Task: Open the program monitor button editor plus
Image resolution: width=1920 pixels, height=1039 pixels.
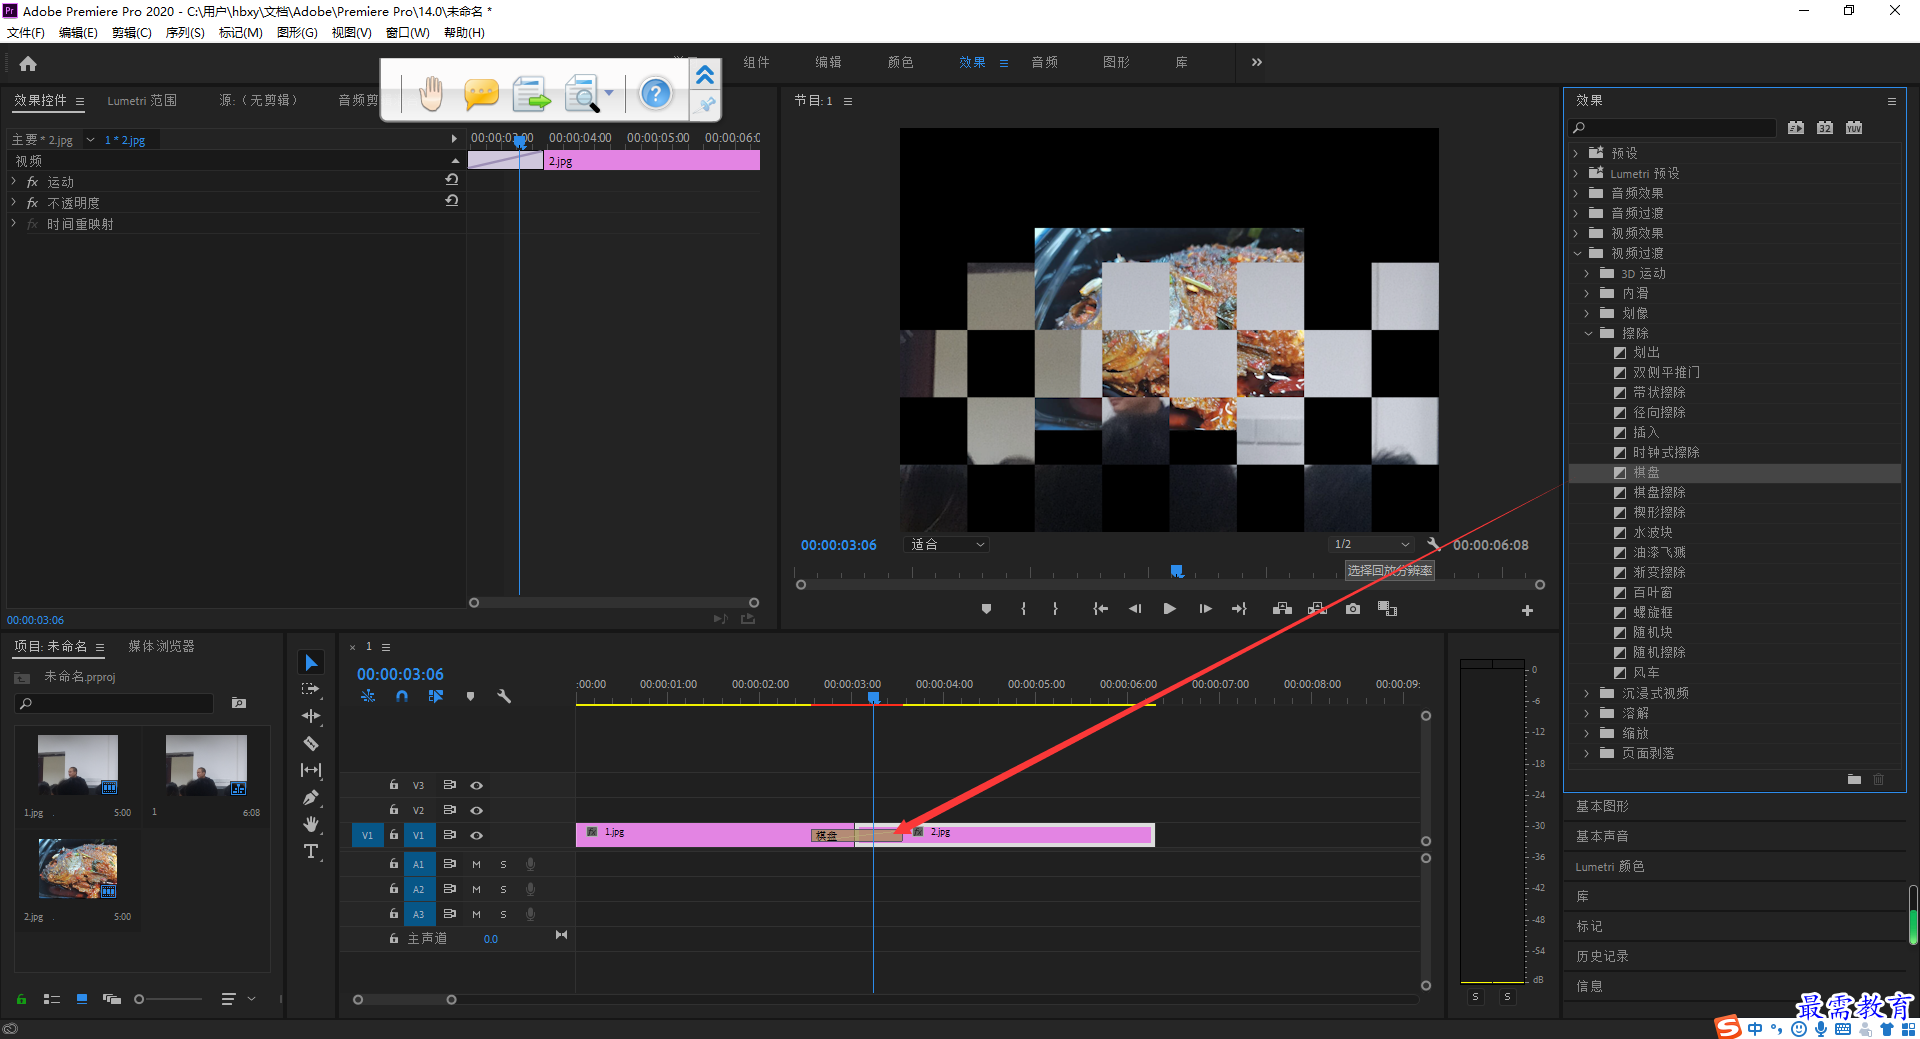Action: click(x=1527, y=610)
